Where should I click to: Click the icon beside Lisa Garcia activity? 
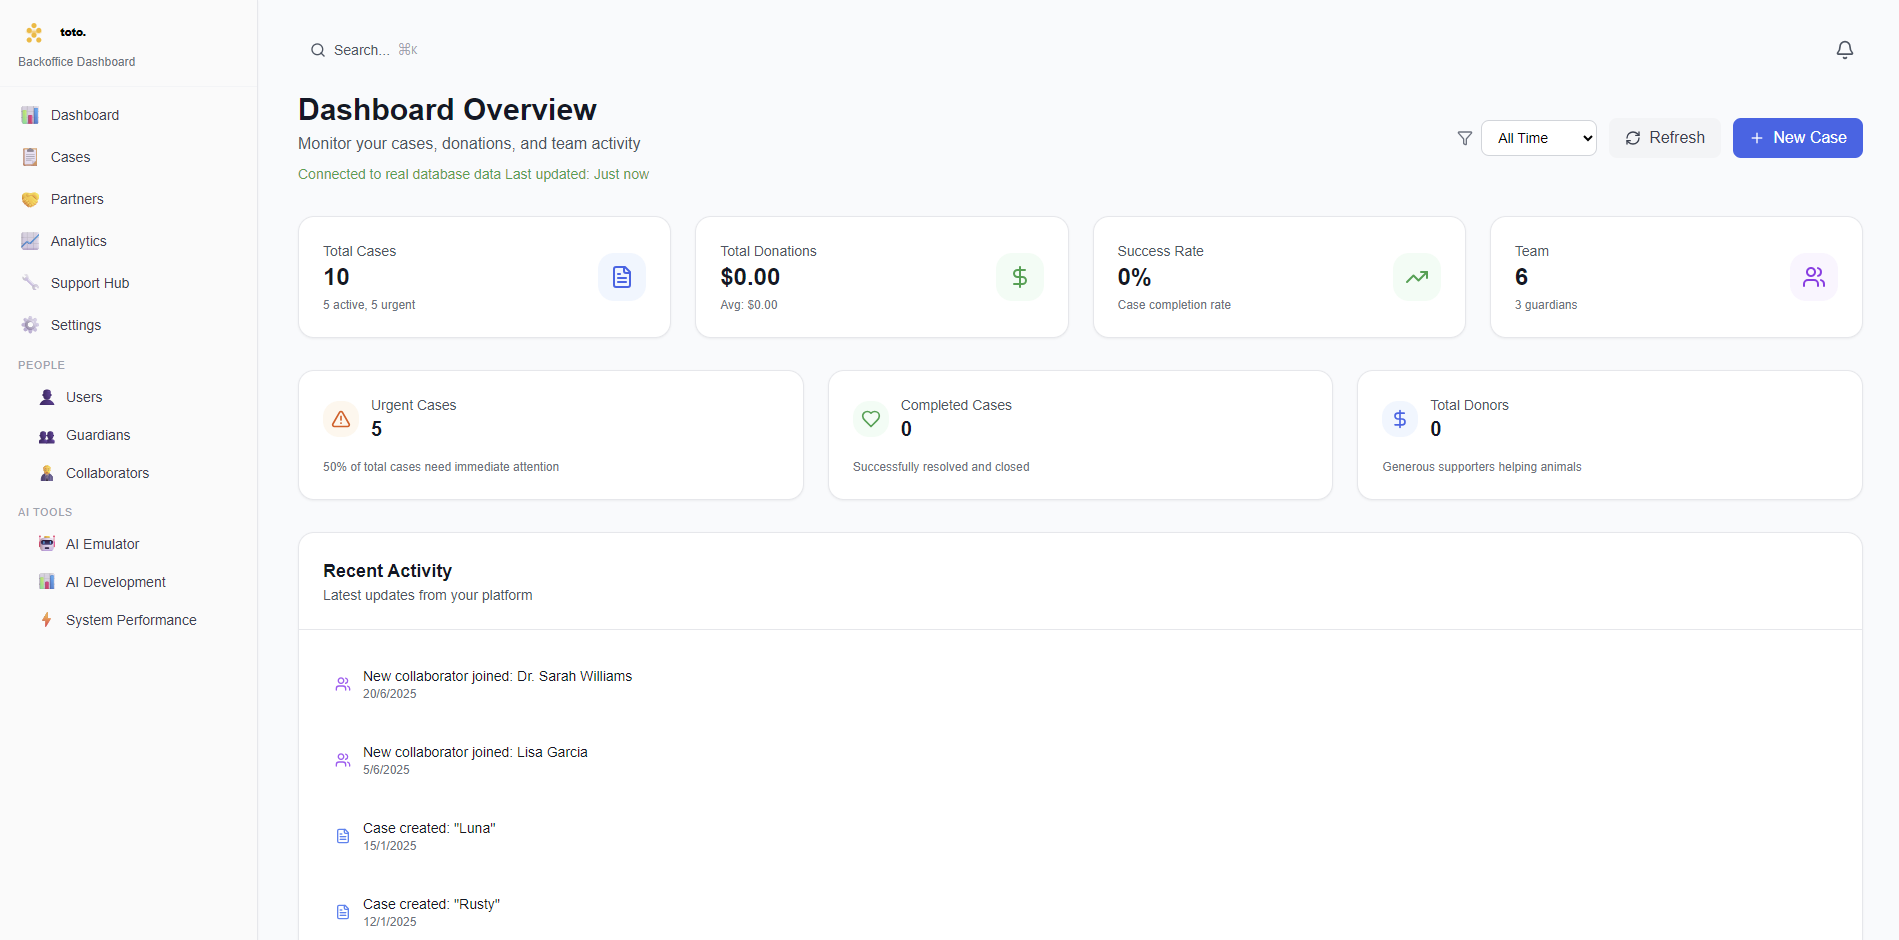click(x=343, y=760)
